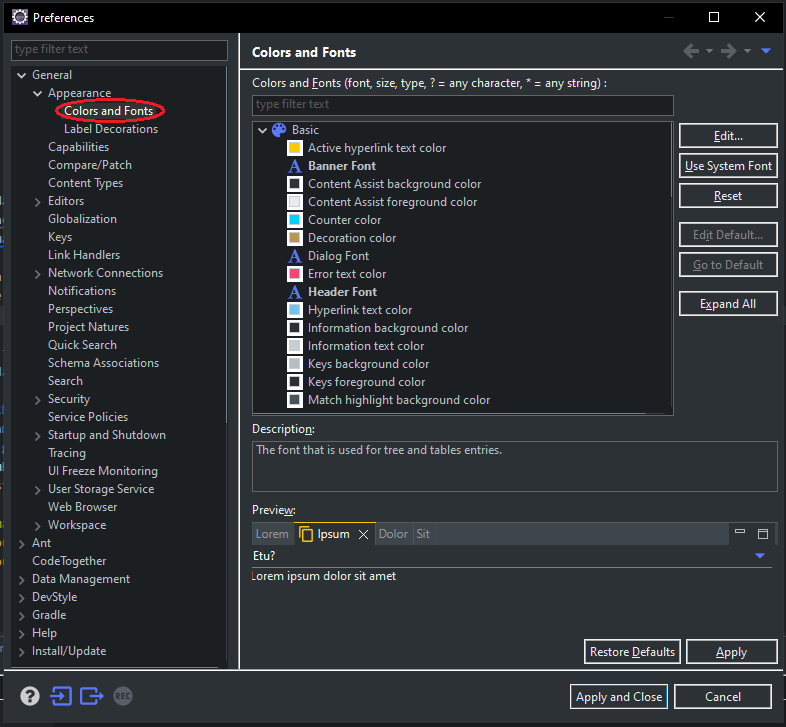Close the Ipsum preview tab
The image size is (786, 727).
[364, 534]
